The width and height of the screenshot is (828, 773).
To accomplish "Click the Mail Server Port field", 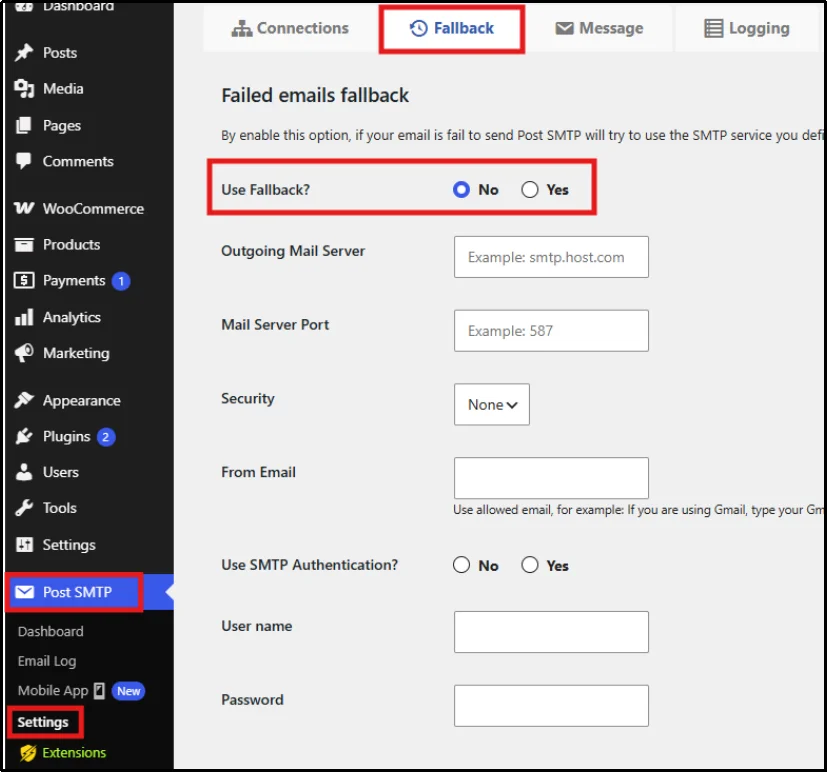I will [x=551, y=331].
